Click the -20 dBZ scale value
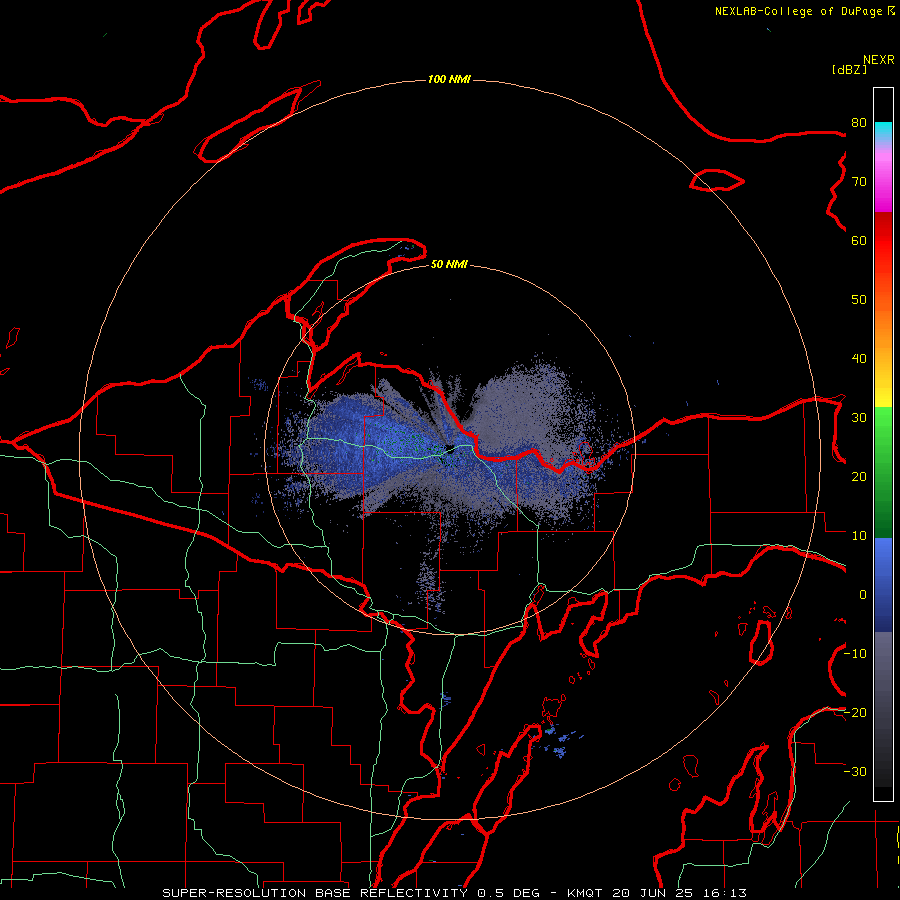Screen dimensions: 900x900 tap(855, 712)
